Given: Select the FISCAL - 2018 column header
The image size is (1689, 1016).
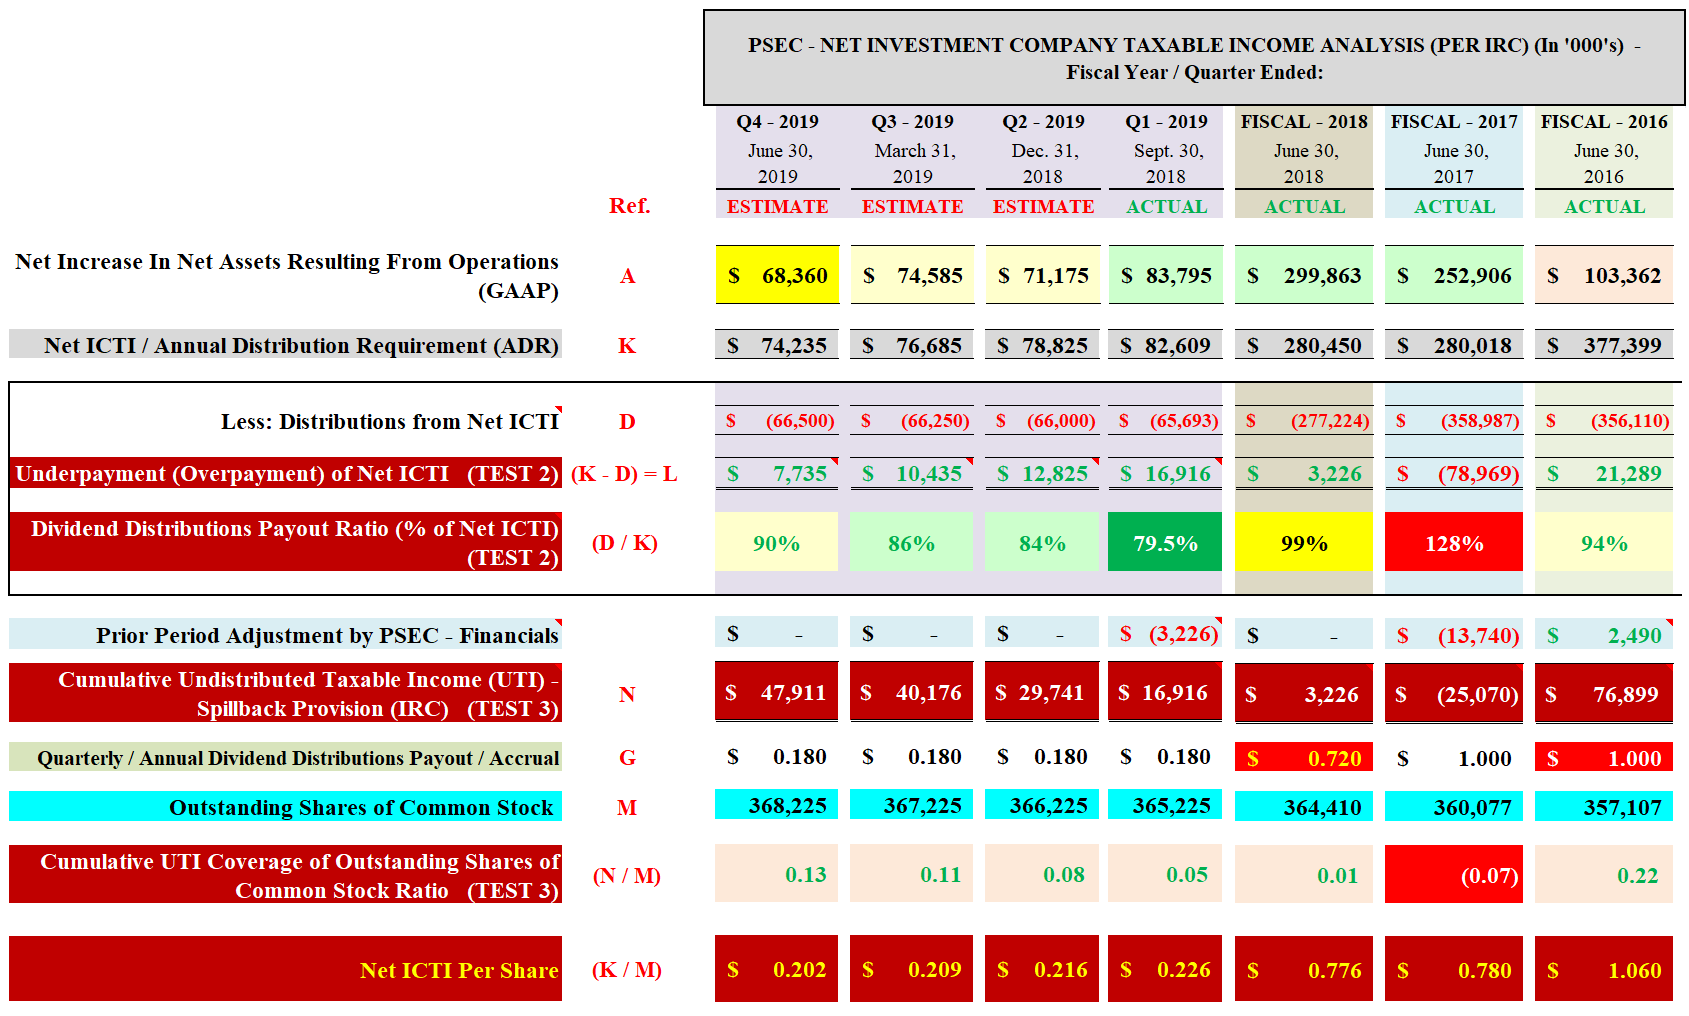Looking at the screenshot, I should point(1304,122).
